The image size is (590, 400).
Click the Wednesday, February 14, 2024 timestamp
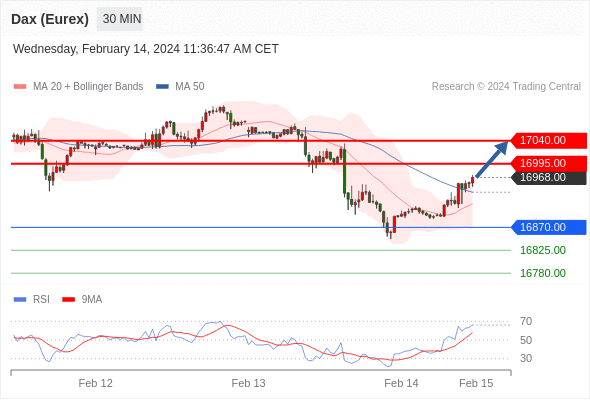146,49
